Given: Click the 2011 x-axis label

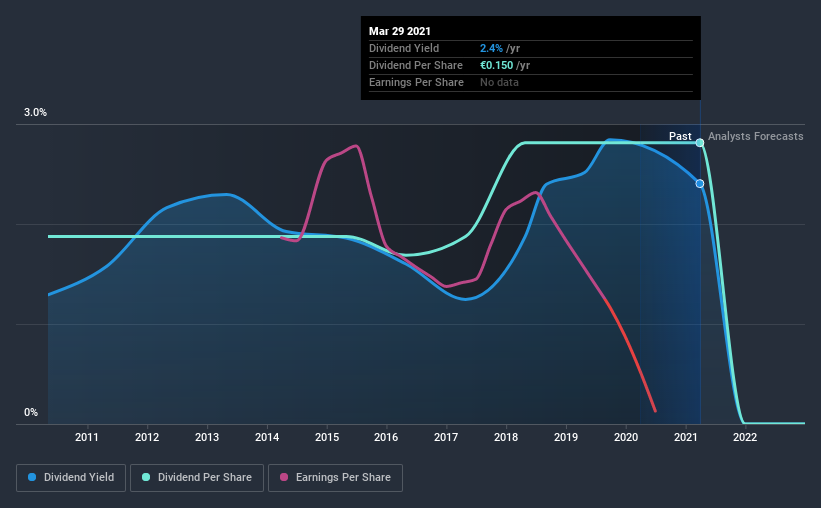Looking at the screenshot, I should [x=86, y=437].
